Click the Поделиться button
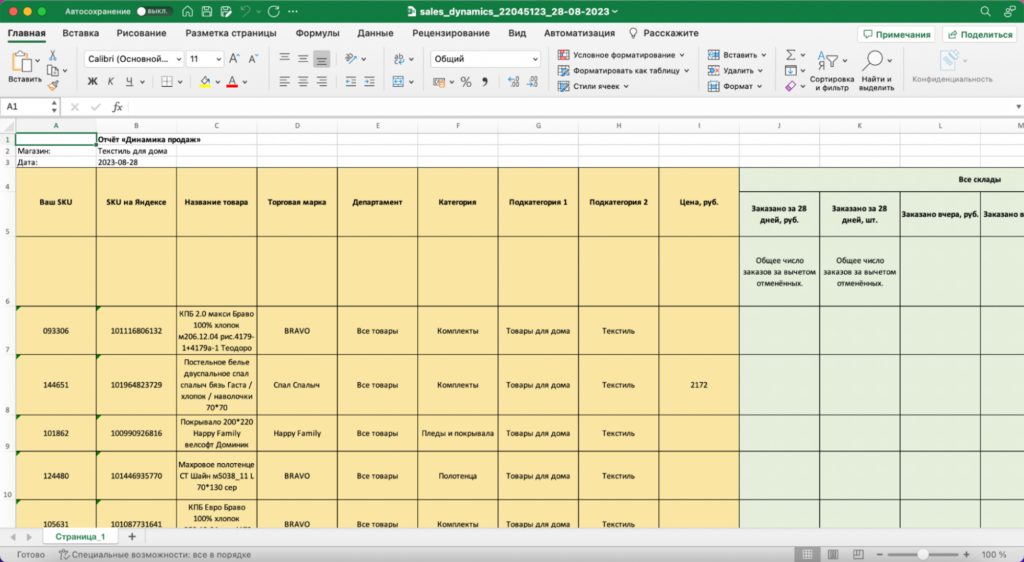1024x562 pixels. tap(979, 34)
